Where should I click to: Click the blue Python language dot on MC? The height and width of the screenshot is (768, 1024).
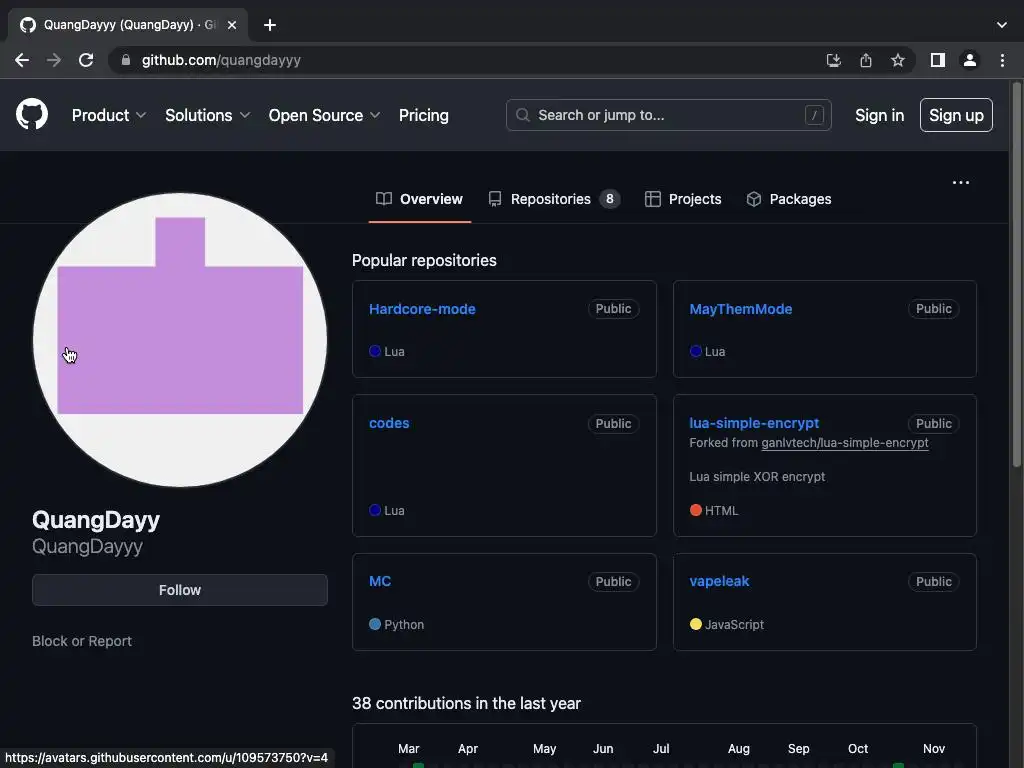(375, 624)
